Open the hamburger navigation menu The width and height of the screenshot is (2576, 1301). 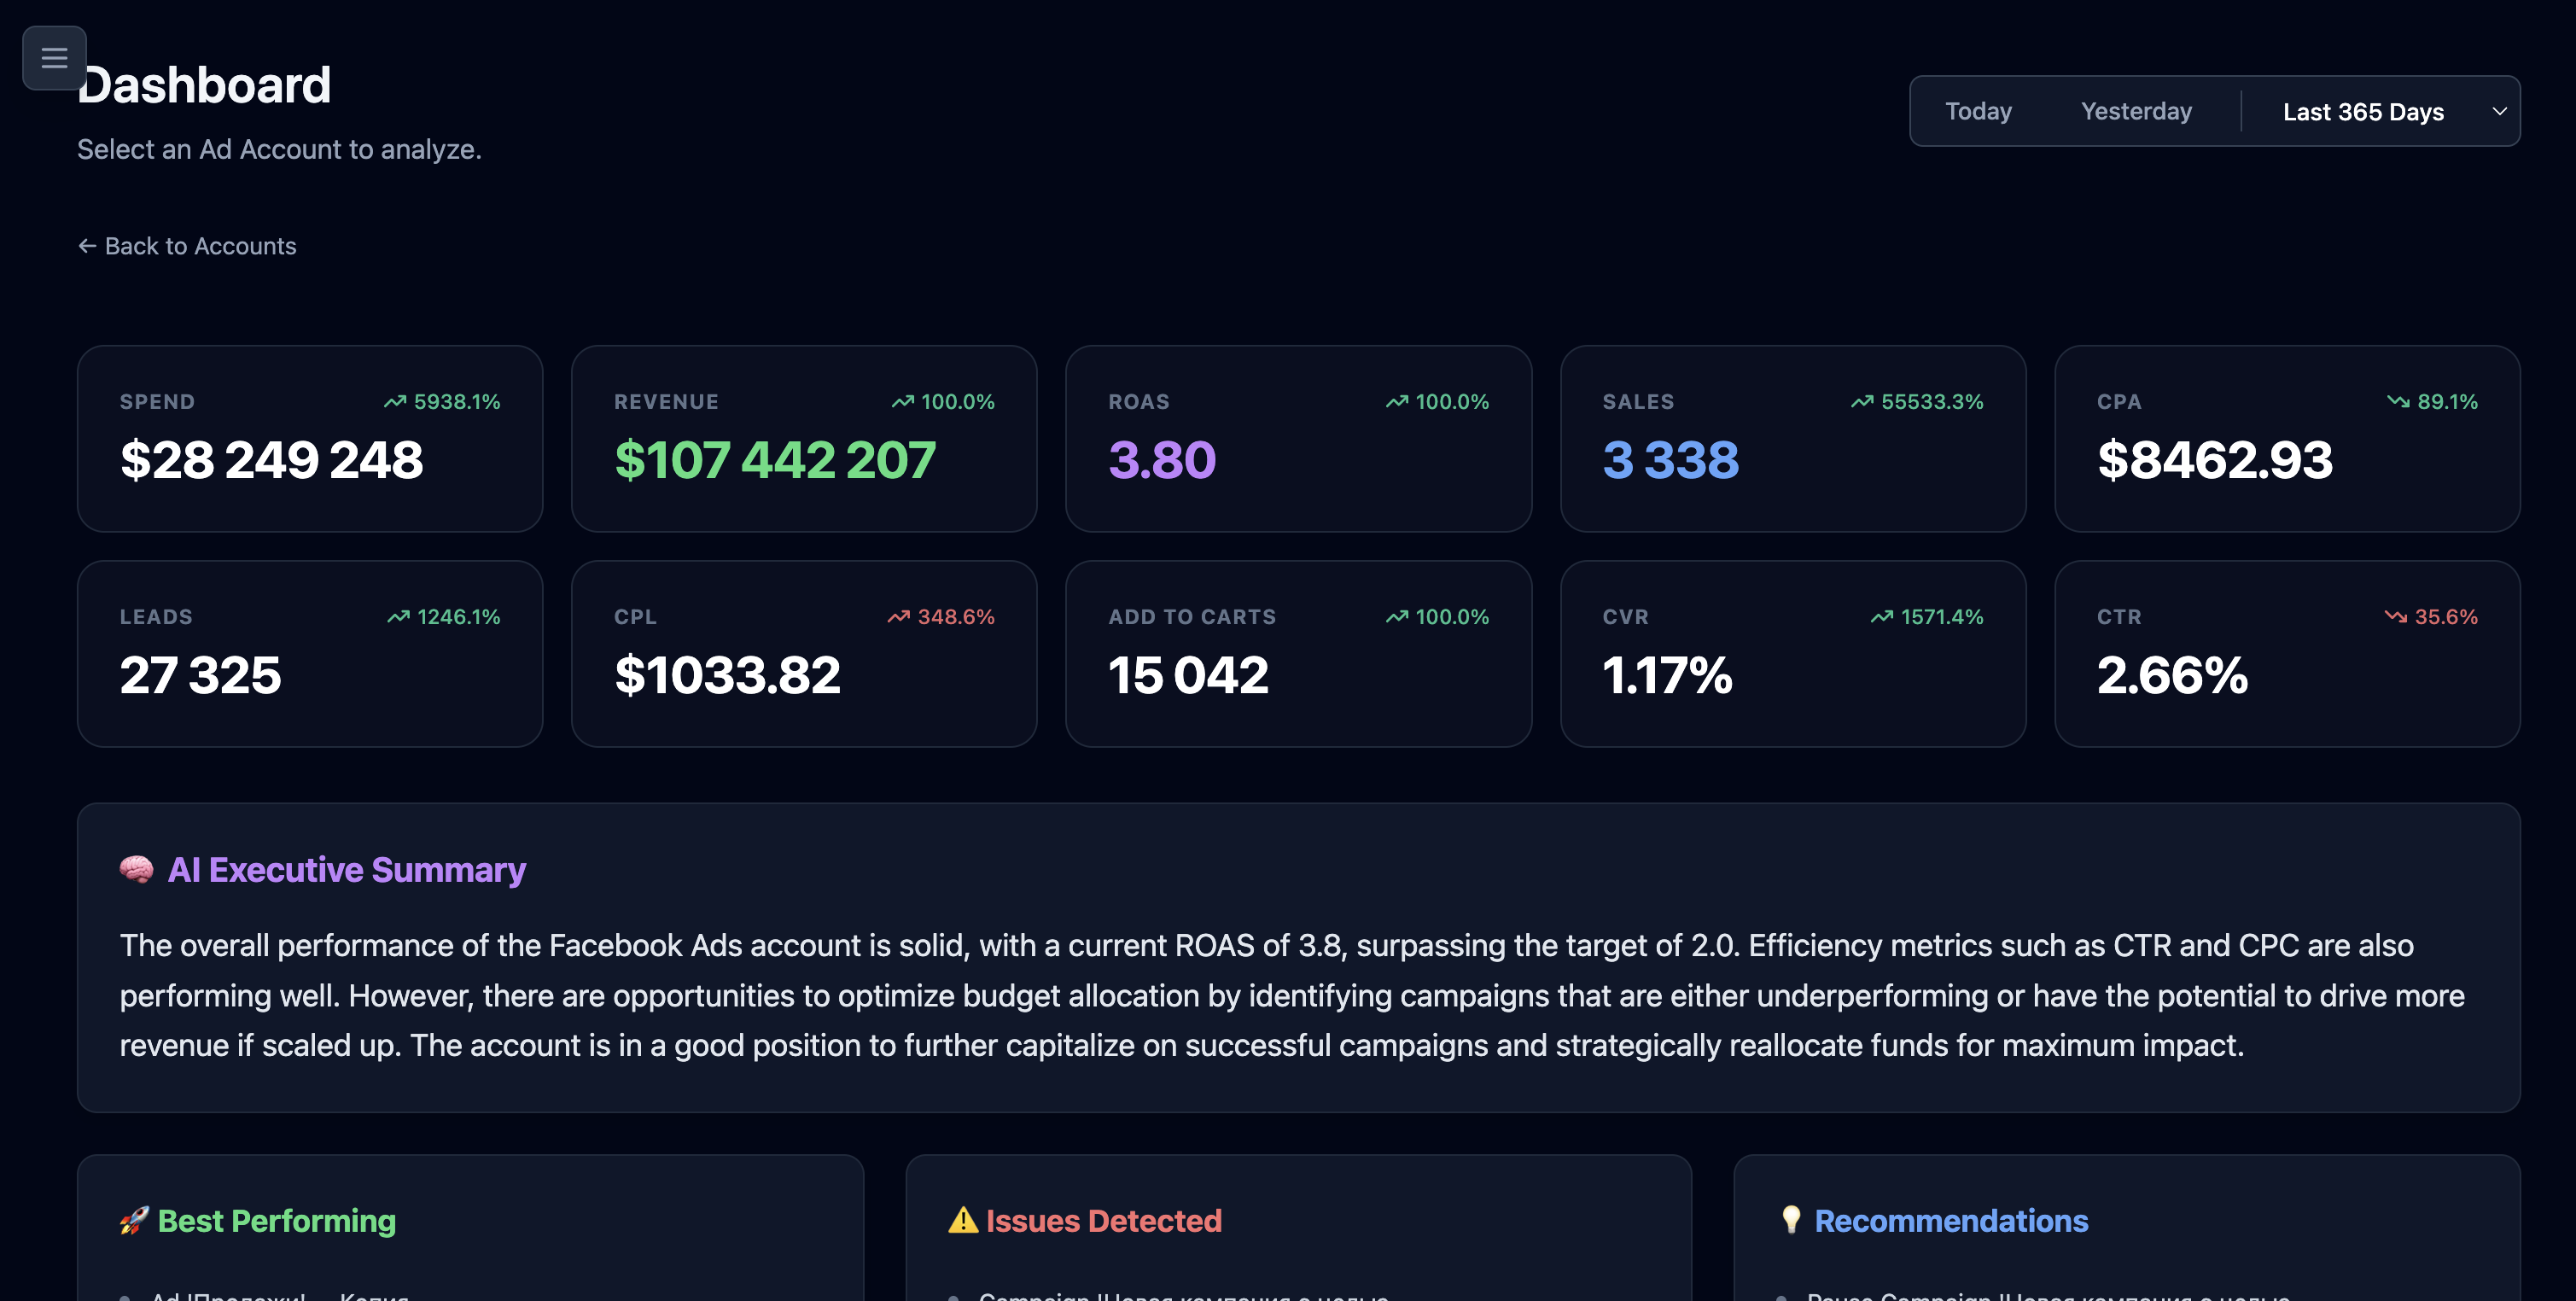coord(54,58)
